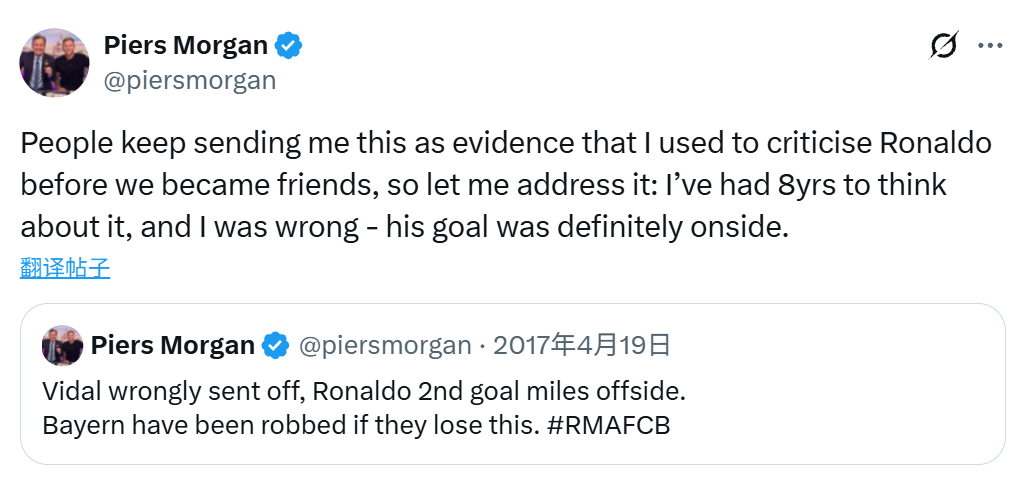Screen dimensions: 1026x486
Task: Open Piers Morgan's large profile avatar
Action: coord(55,63)
